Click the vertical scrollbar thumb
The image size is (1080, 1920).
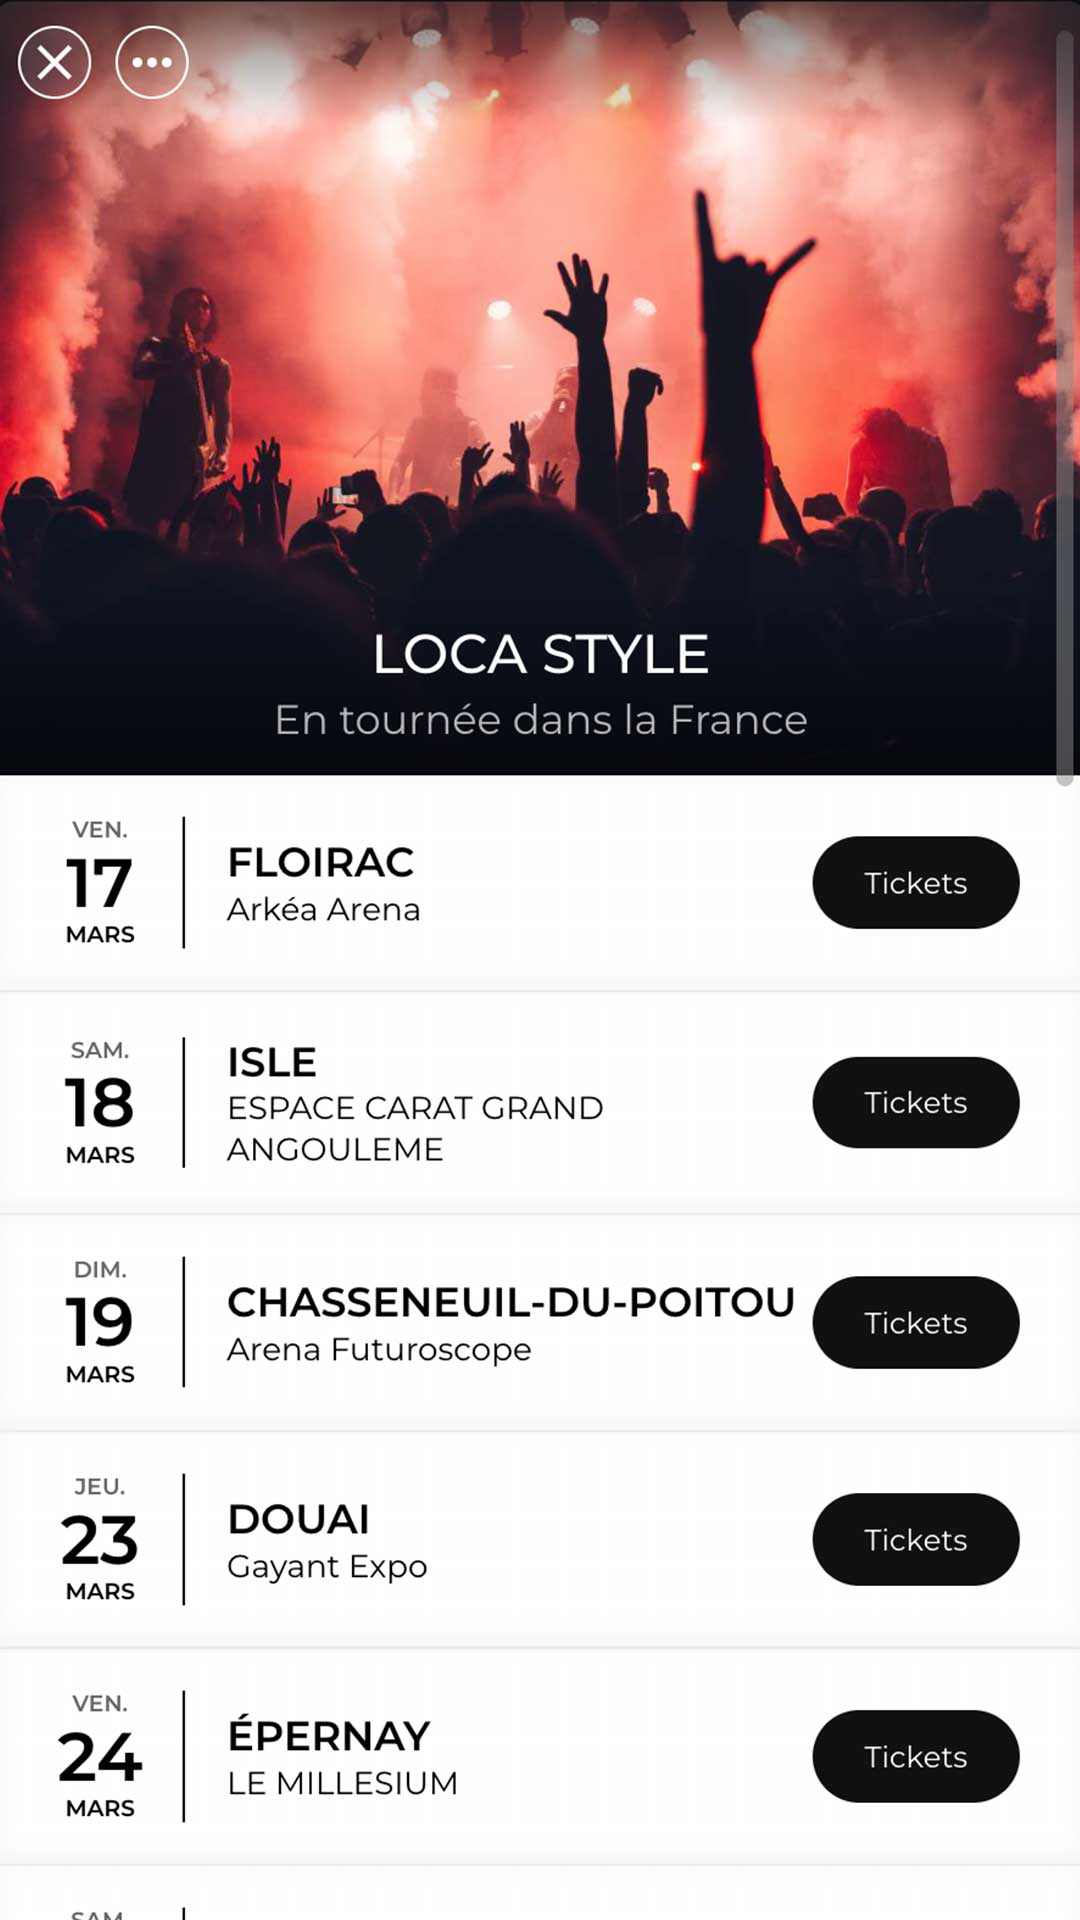[x=1066, y=410]
